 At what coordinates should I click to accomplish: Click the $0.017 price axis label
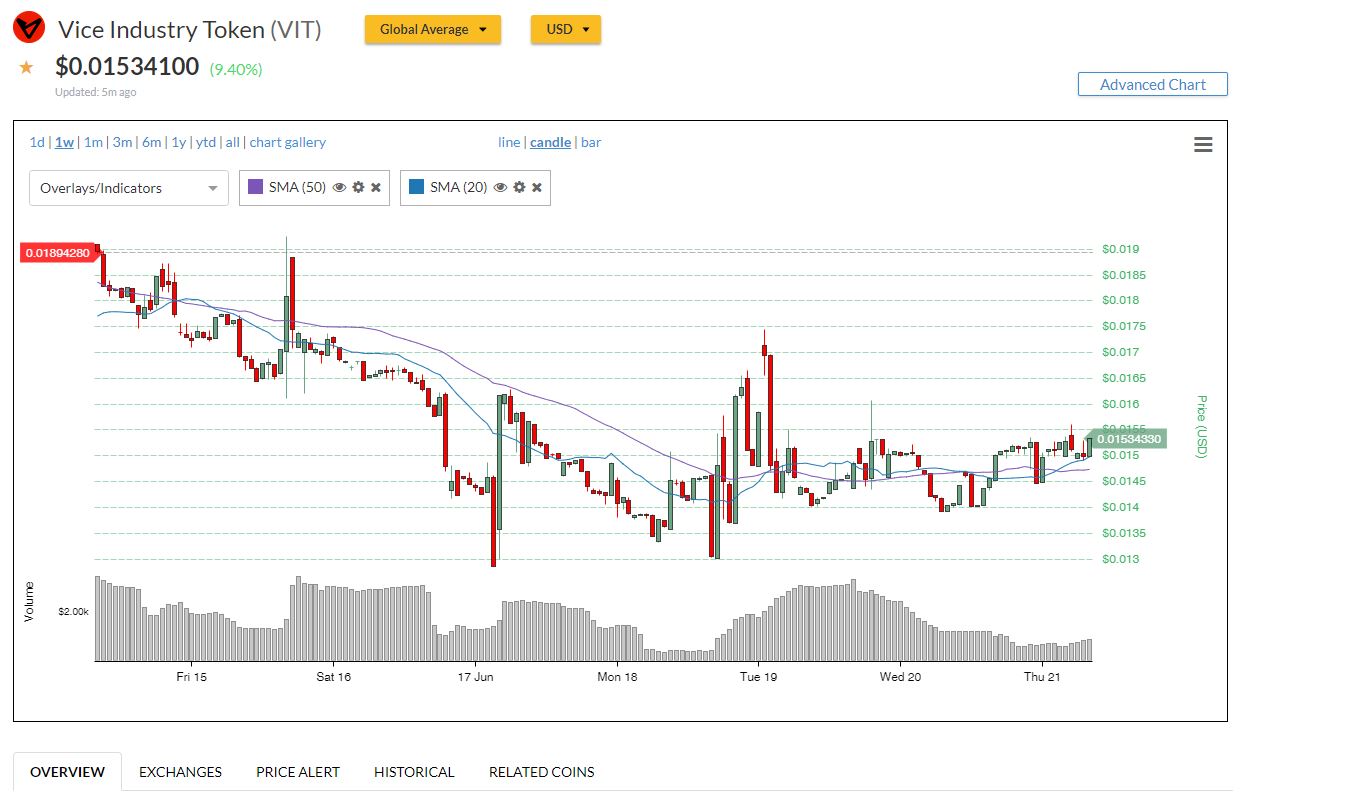click(x=1120, y=352)
